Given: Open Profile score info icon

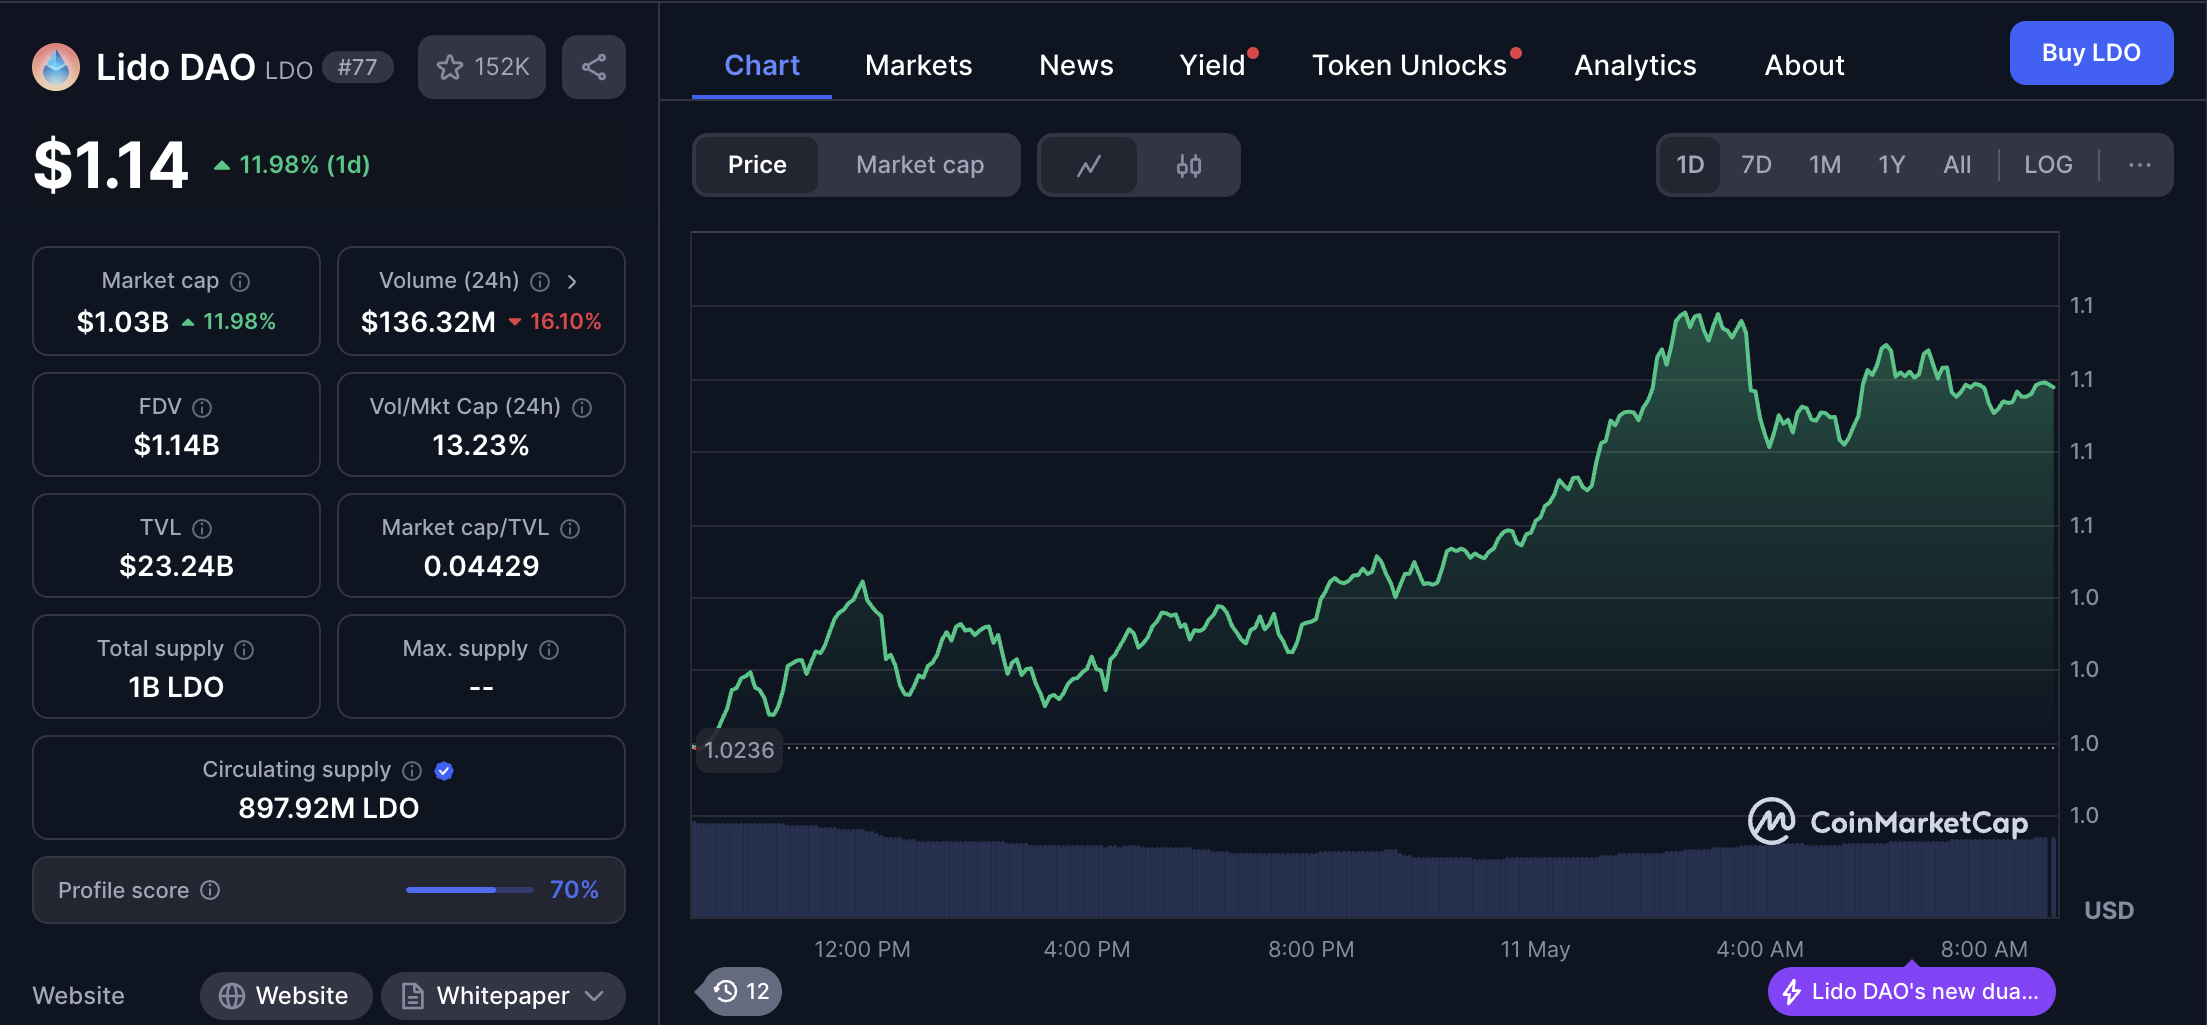Looking at the screenshot, I should (210, 890).
